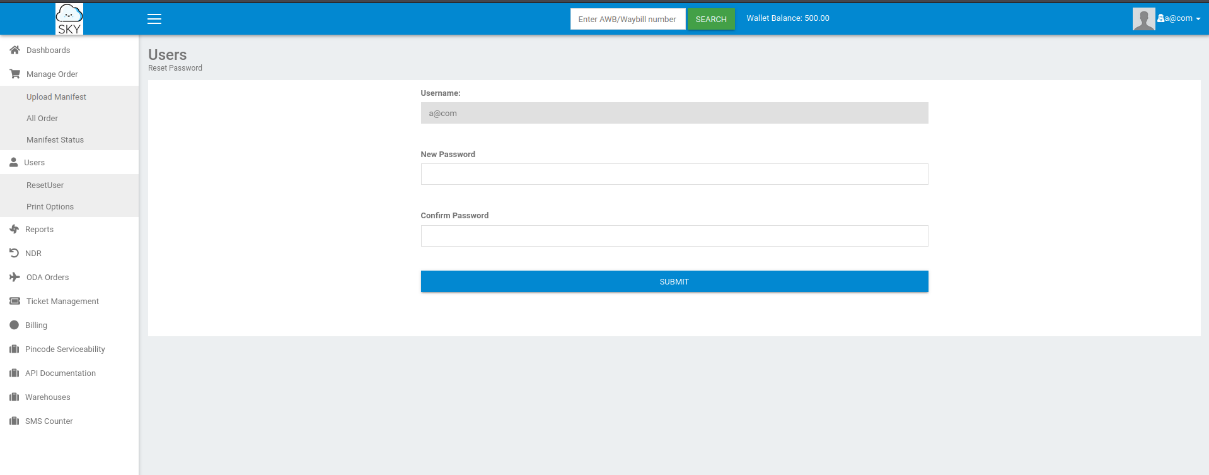Screen dimensions: 1209x475
Task: Collapse the Manage Order section
Action: point(51,74)
